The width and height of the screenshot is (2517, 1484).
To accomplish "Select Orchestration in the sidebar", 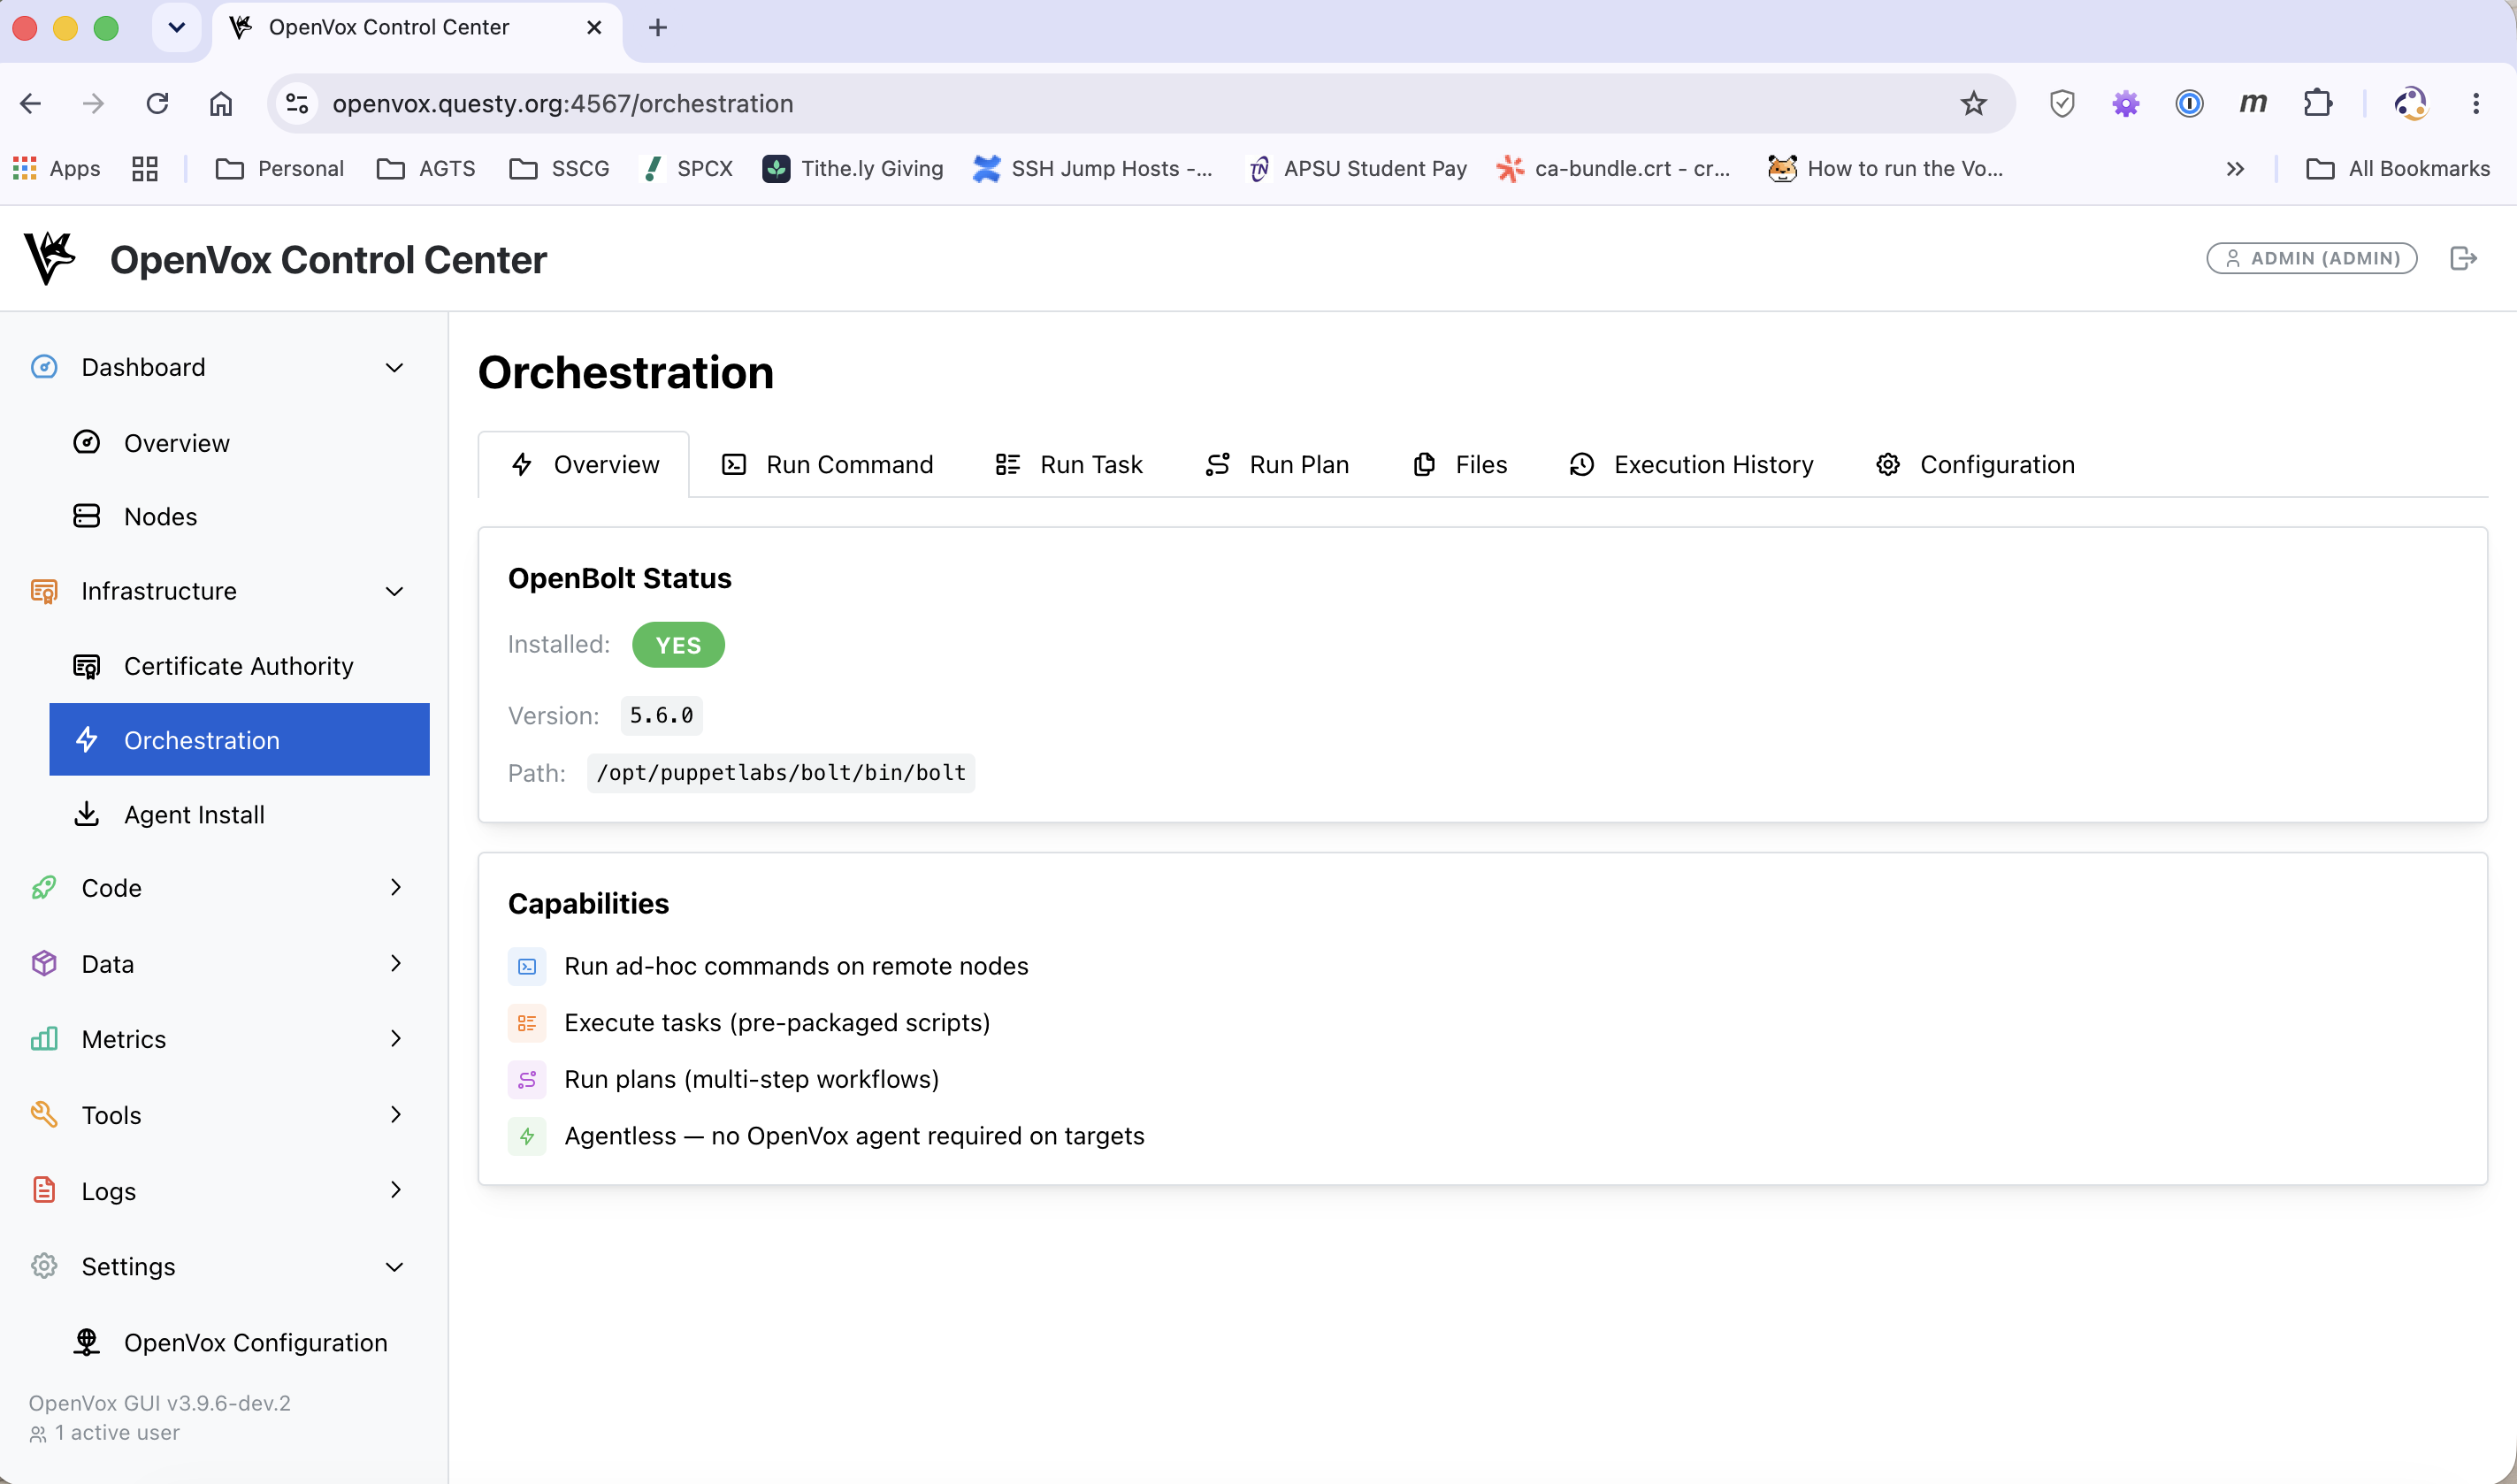I will [239, 740].
